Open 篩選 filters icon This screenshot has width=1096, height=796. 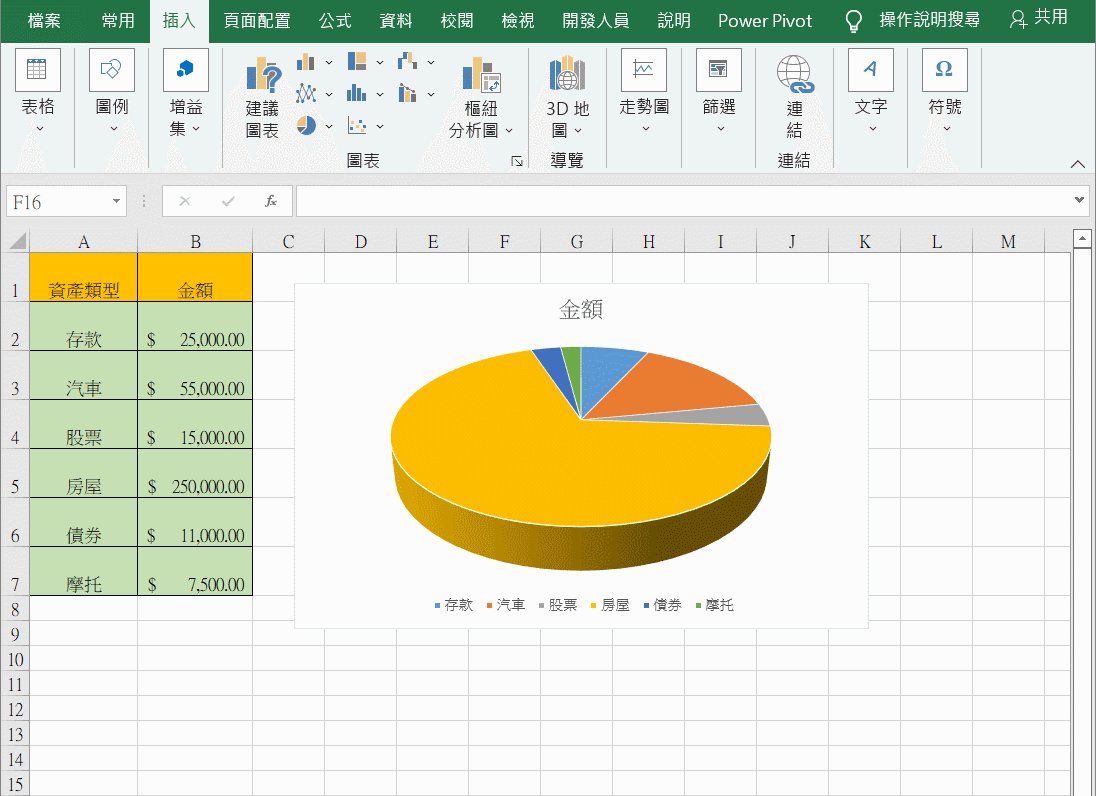tap(719, 70)
